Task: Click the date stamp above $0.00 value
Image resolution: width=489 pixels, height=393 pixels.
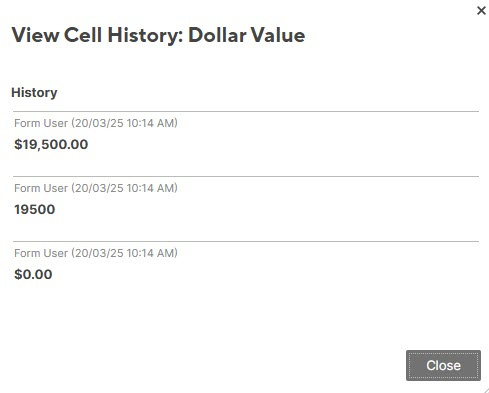Action: click(124, 253)
